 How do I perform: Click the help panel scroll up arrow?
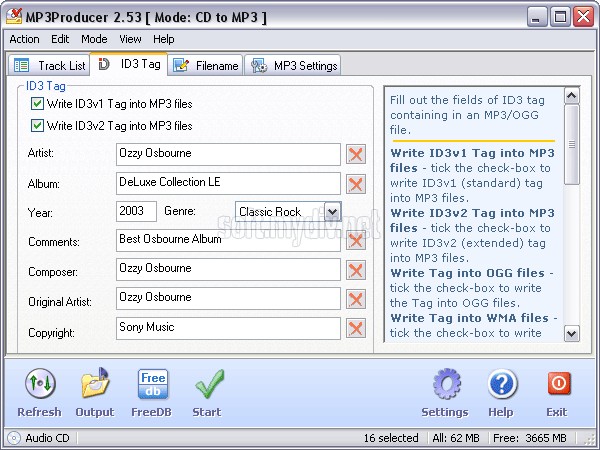tap(572, 95)
